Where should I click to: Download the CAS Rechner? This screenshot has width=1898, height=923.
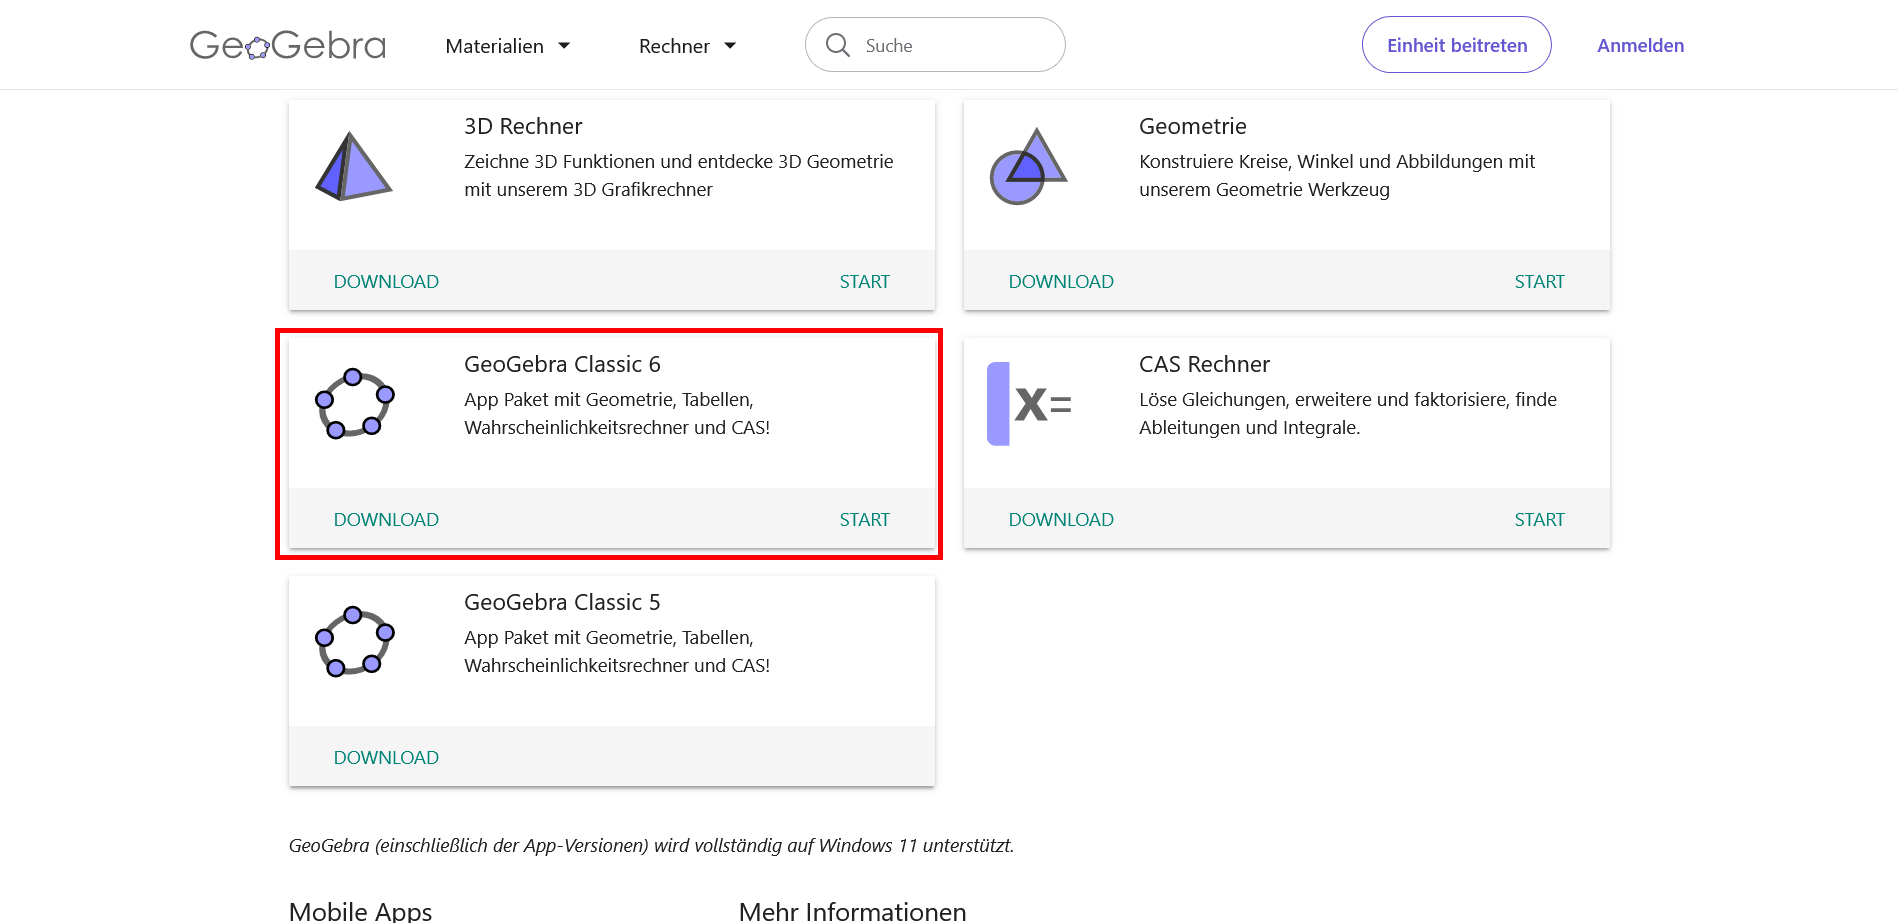click(x=1061, y=520)
